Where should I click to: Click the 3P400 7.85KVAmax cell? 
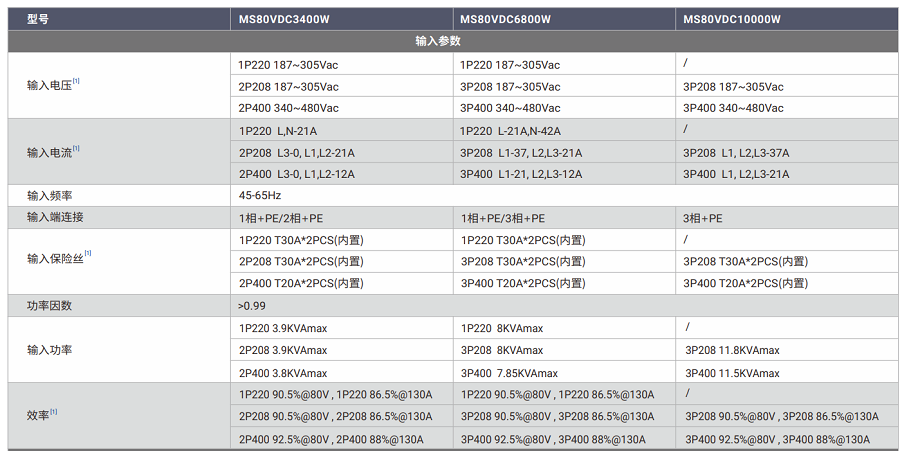(503, 373)
